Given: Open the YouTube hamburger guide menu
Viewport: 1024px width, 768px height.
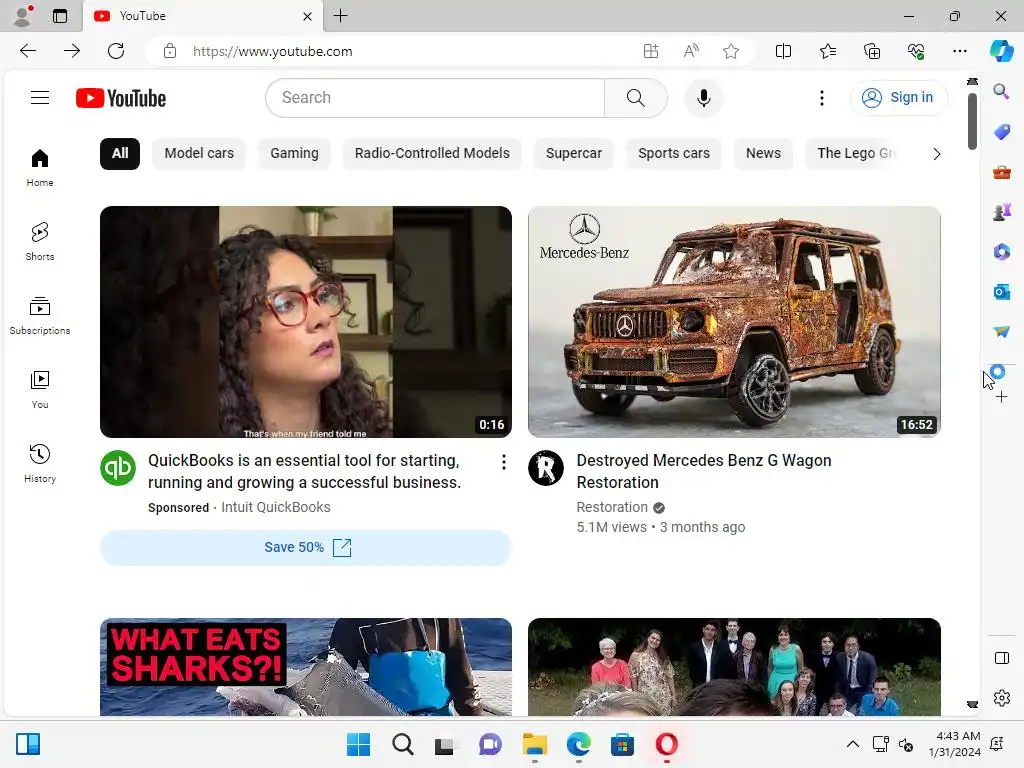Looking at the screenshot, I should click(40, 98).
